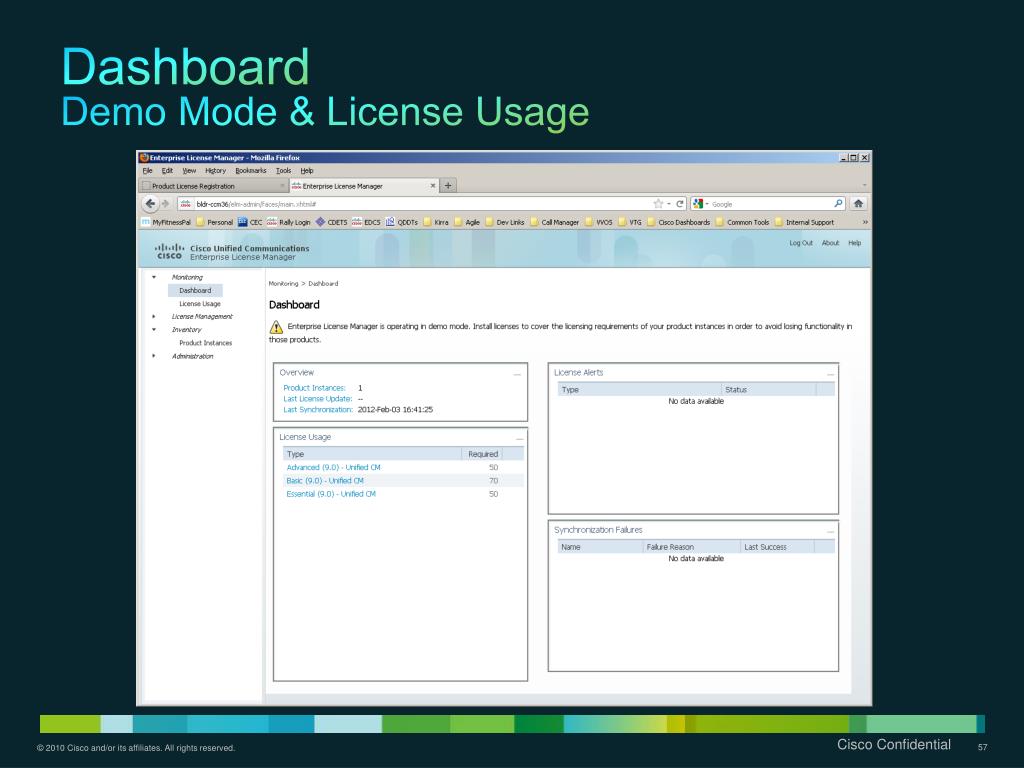This screenshot has height=768, width=1024.
Task: Open the Rally Login bookmark
Action: tap(289, 222)
